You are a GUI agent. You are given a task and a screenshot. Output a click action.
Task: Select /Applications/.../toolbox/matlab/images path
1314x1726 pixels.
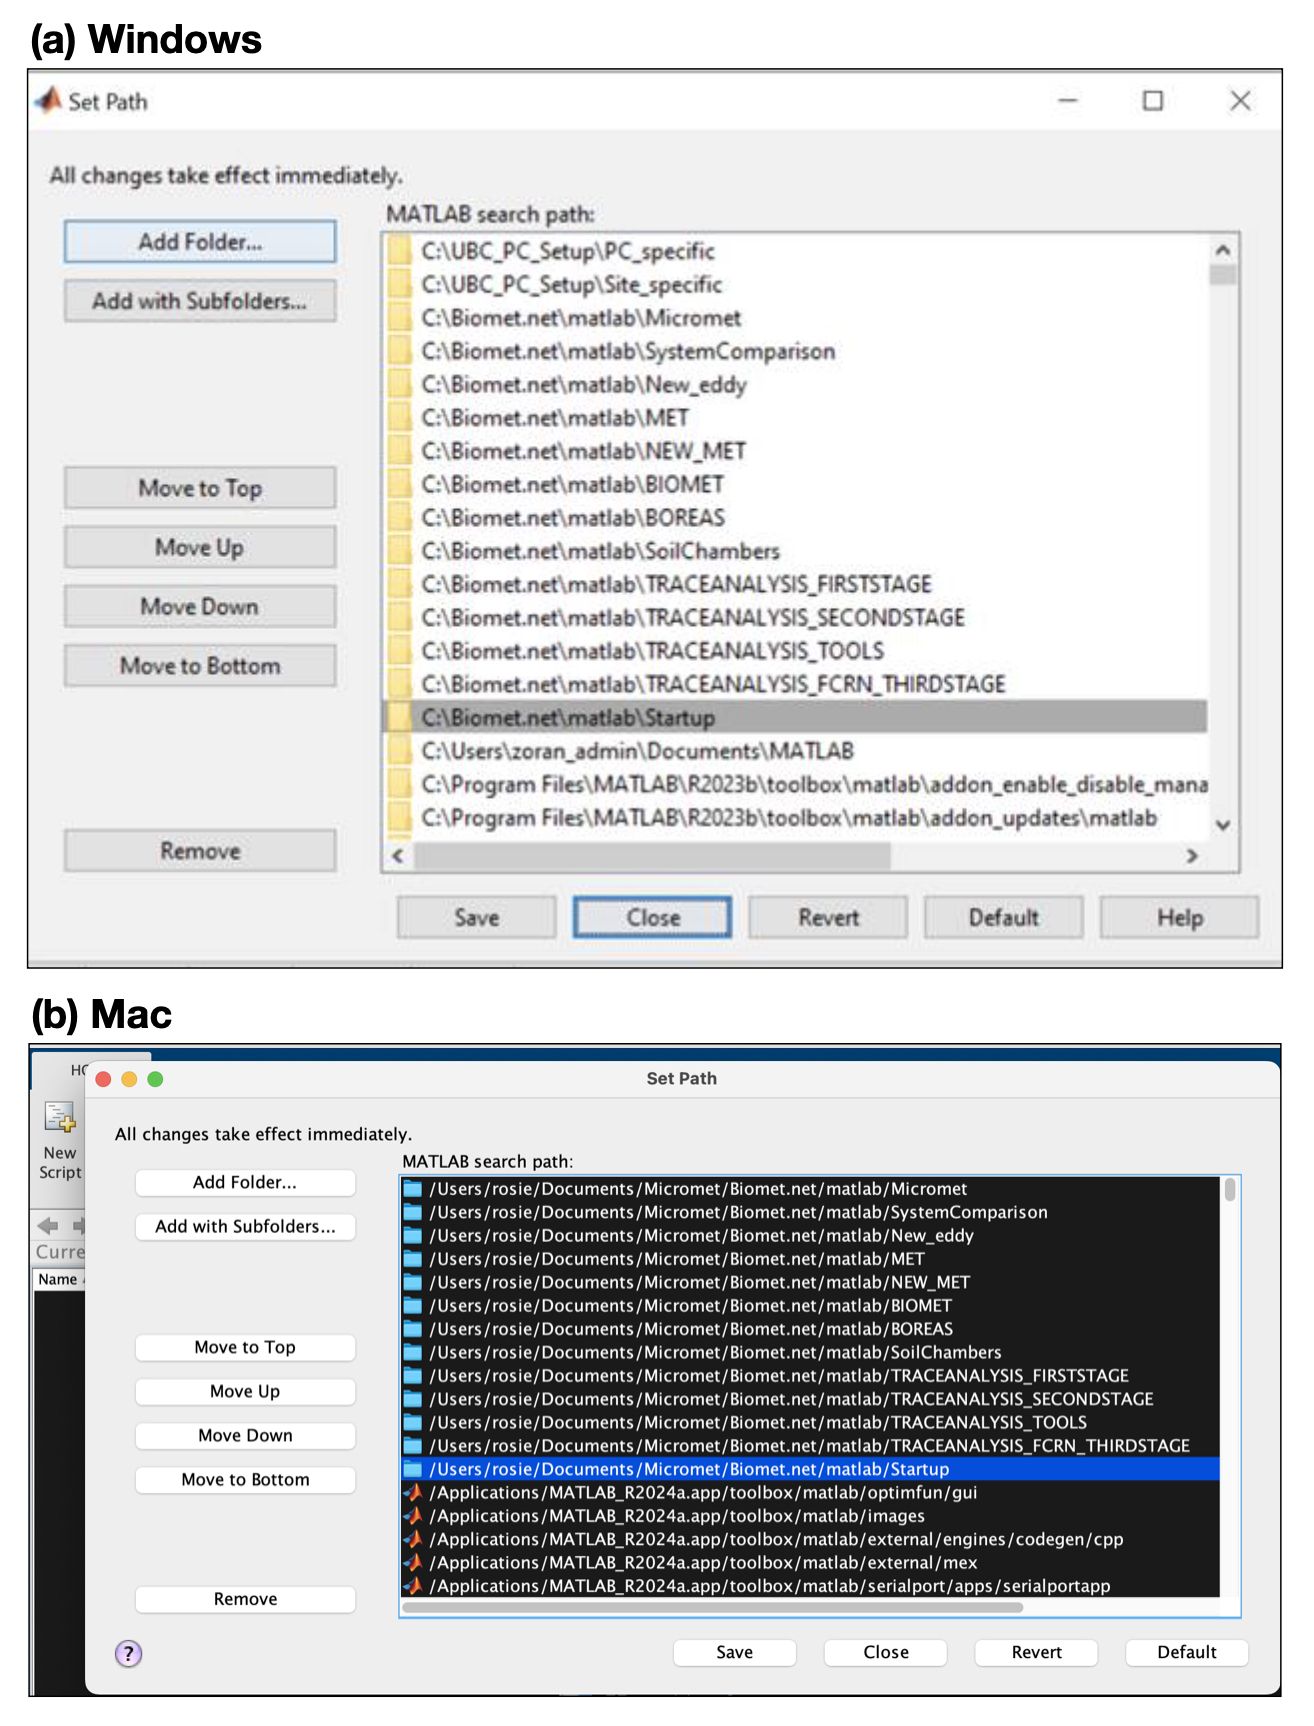(x=810, y=1516)
